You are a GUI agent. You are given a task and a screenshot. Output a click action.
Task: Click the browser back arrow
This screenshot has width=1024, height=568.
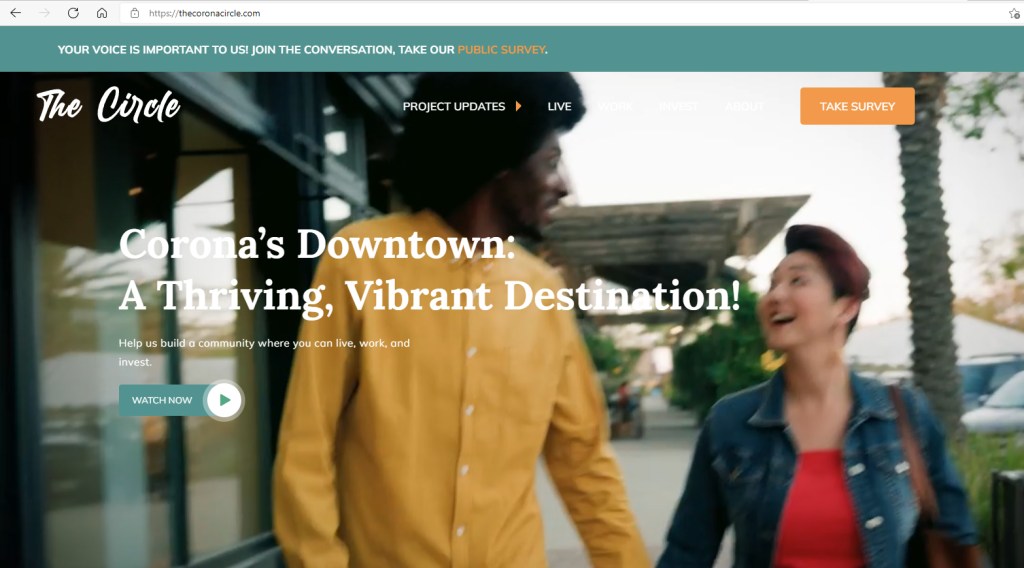click(15, 13)
